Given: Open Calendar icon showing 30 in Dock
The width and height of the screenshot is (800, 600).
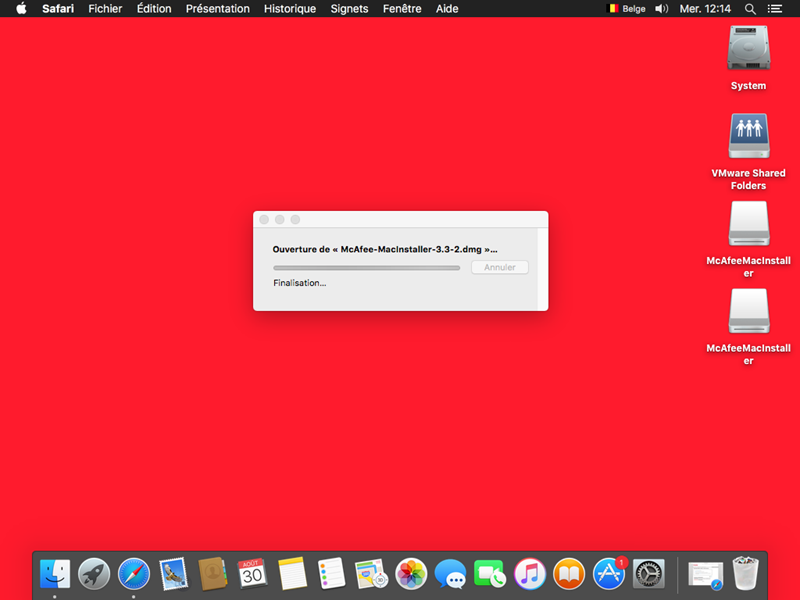Looking at the screenshot, I should click(252, 573).
